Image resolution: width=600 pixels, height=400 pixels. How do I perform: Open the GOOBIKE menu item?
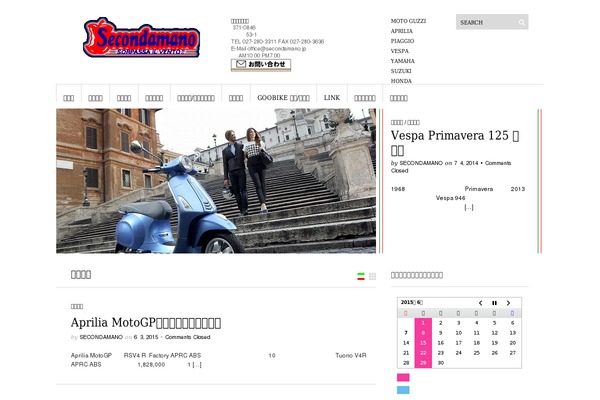coord(283,98)
